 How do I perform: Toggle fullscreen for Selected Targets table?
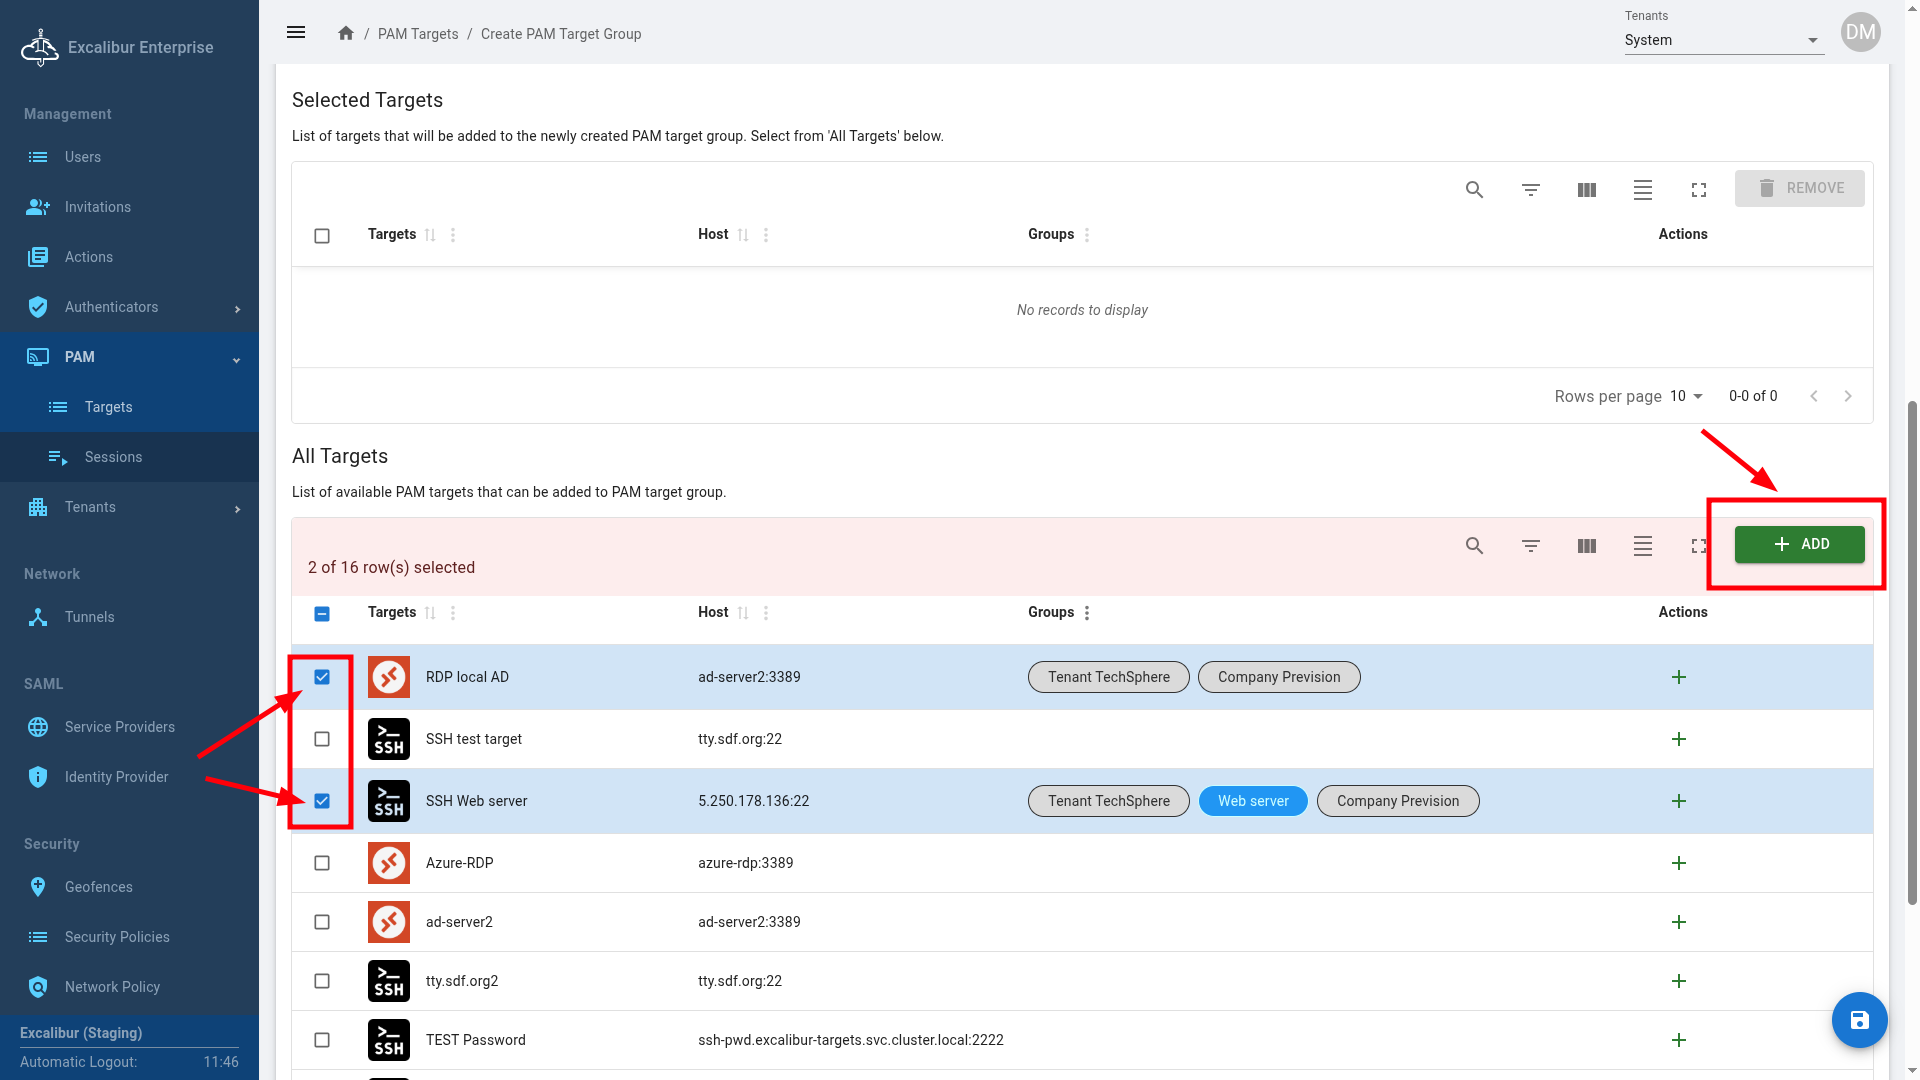pyautogui.click(x=1698, y=190)
